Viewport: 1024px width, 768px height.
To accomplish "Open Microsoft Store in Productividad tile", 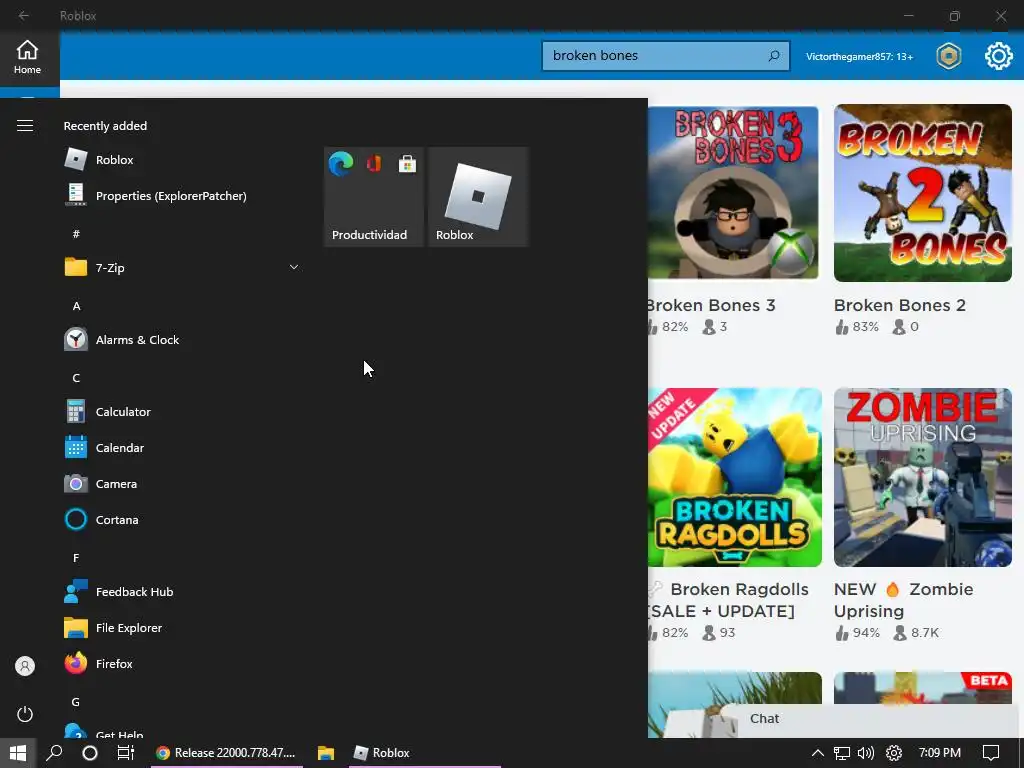I will point(408,164).
